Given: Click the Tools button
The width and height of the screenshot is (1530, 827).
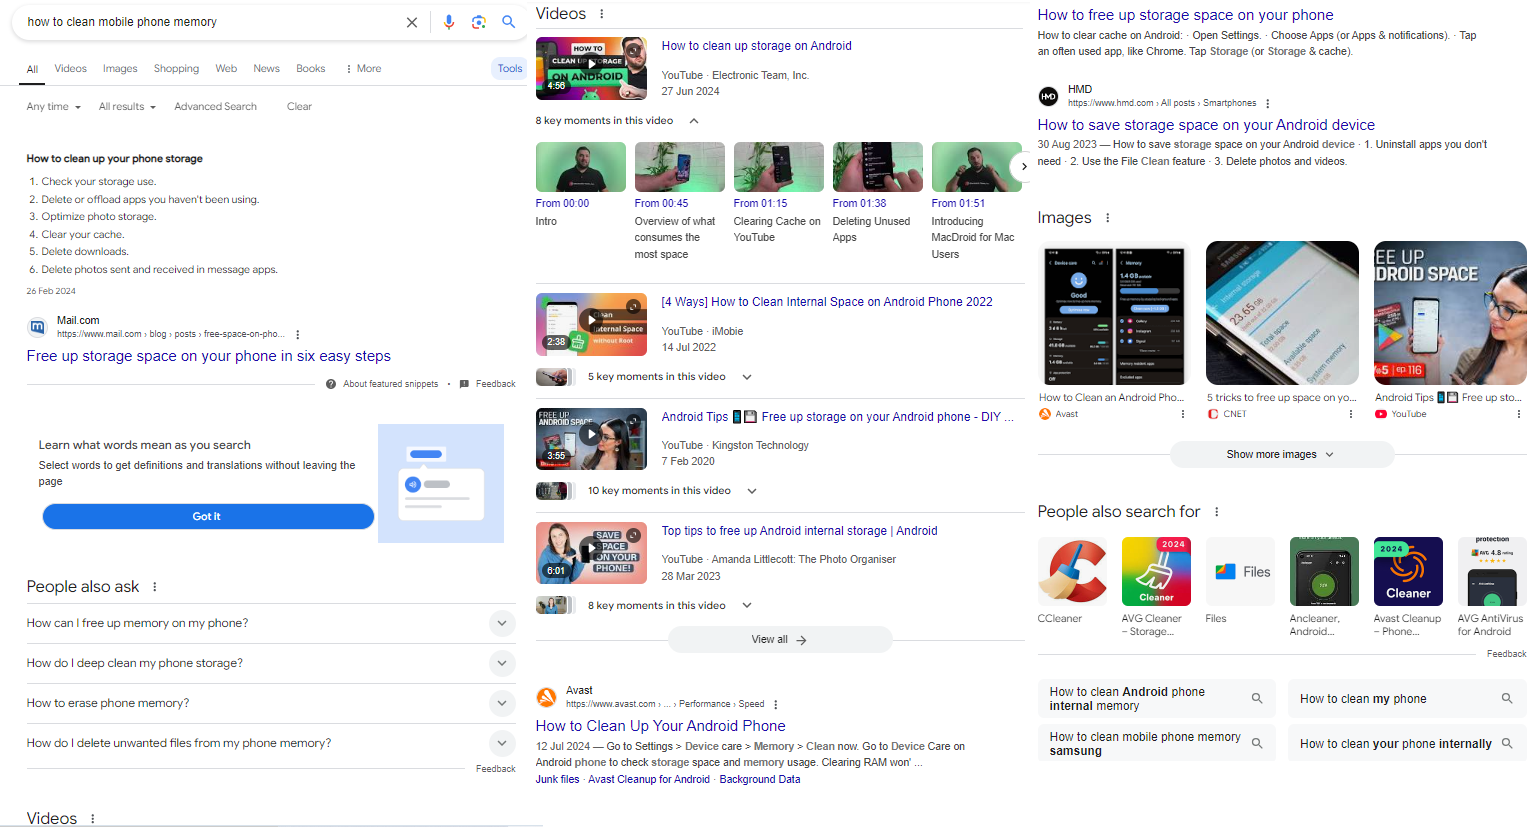Looking at the screenshot, I should 510,69.
